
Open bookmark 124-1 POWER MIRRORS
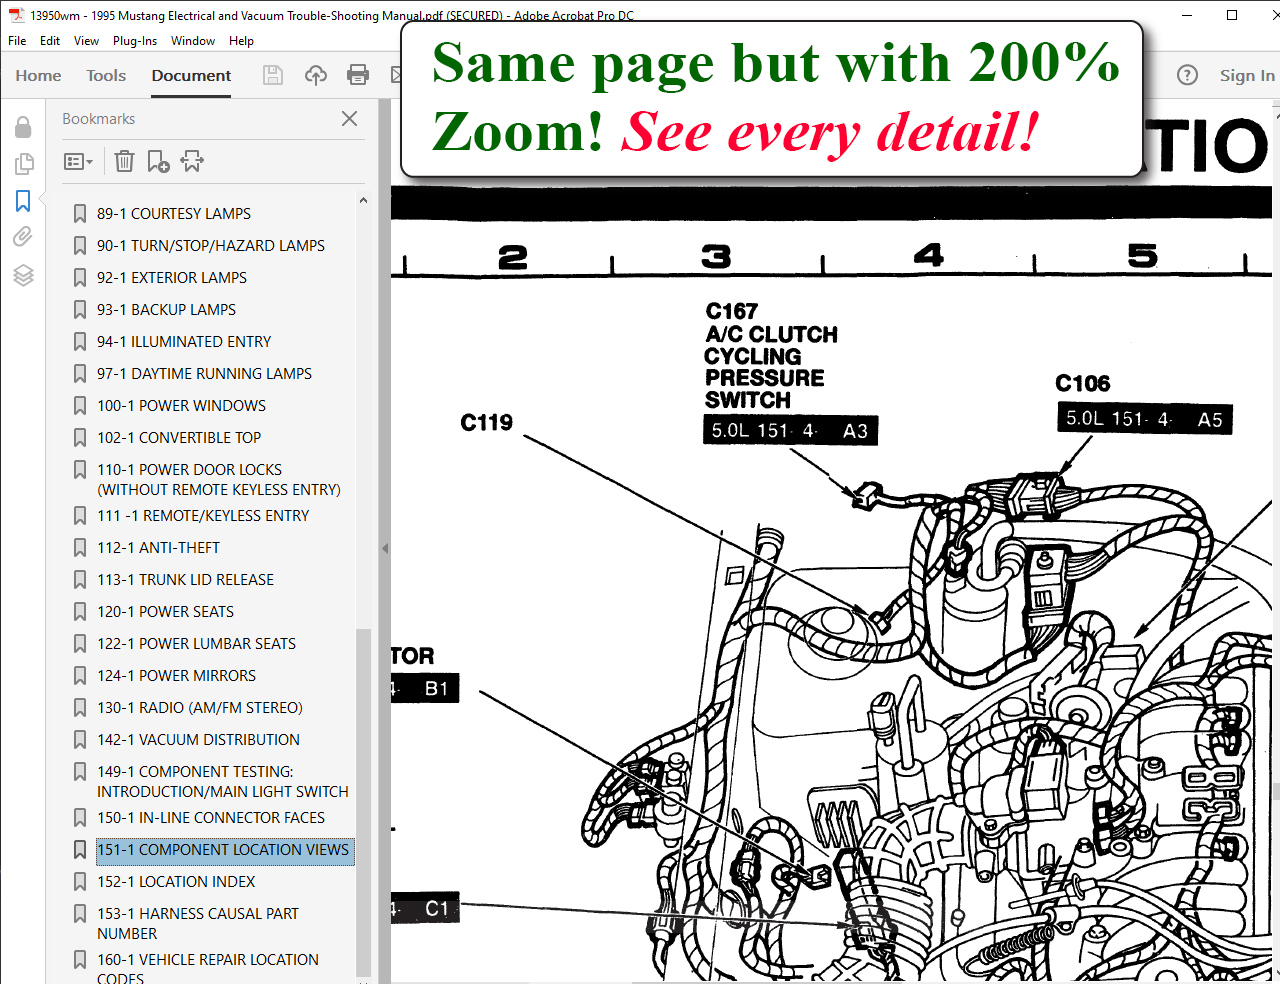tap(177, 676)
